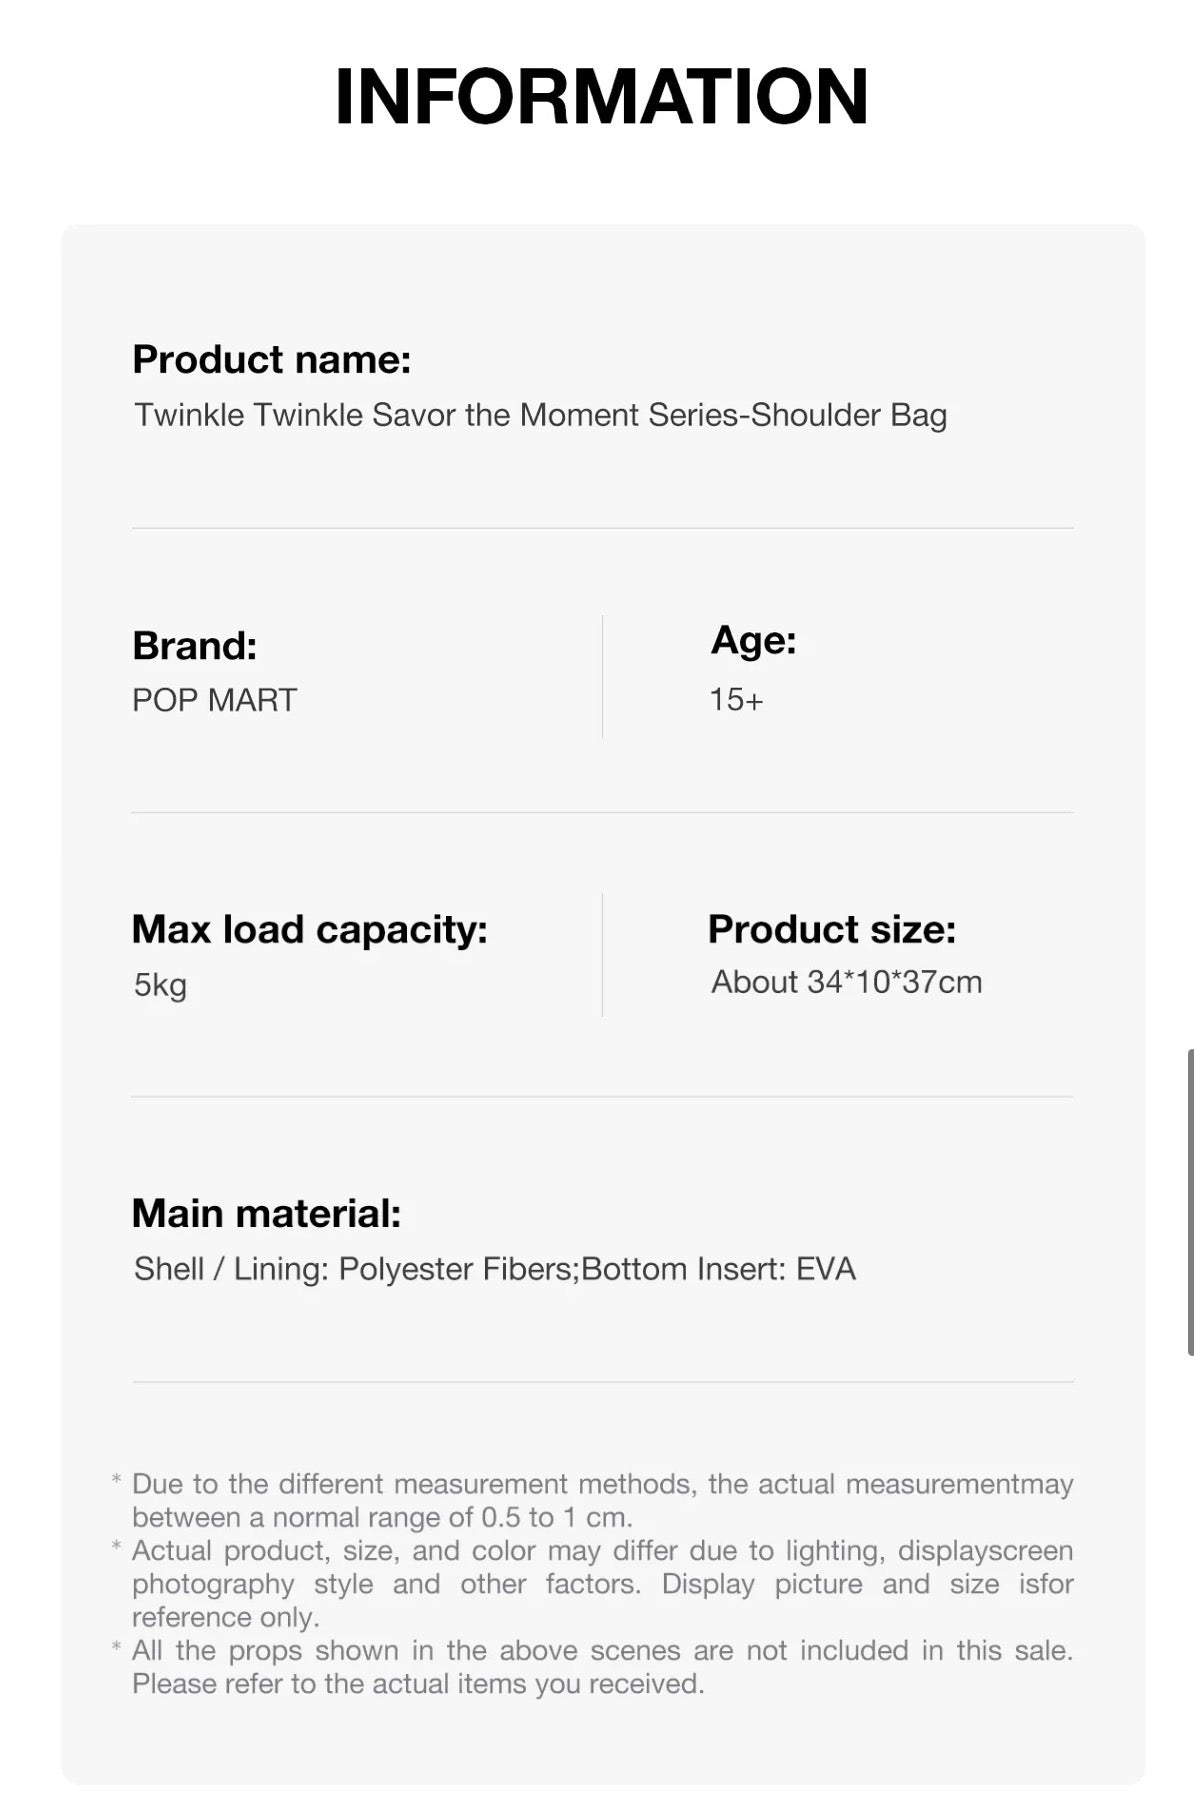Click the 'Product size:' label
The width and height of the screenshot is (1194, 1793).
coord(831,930)
